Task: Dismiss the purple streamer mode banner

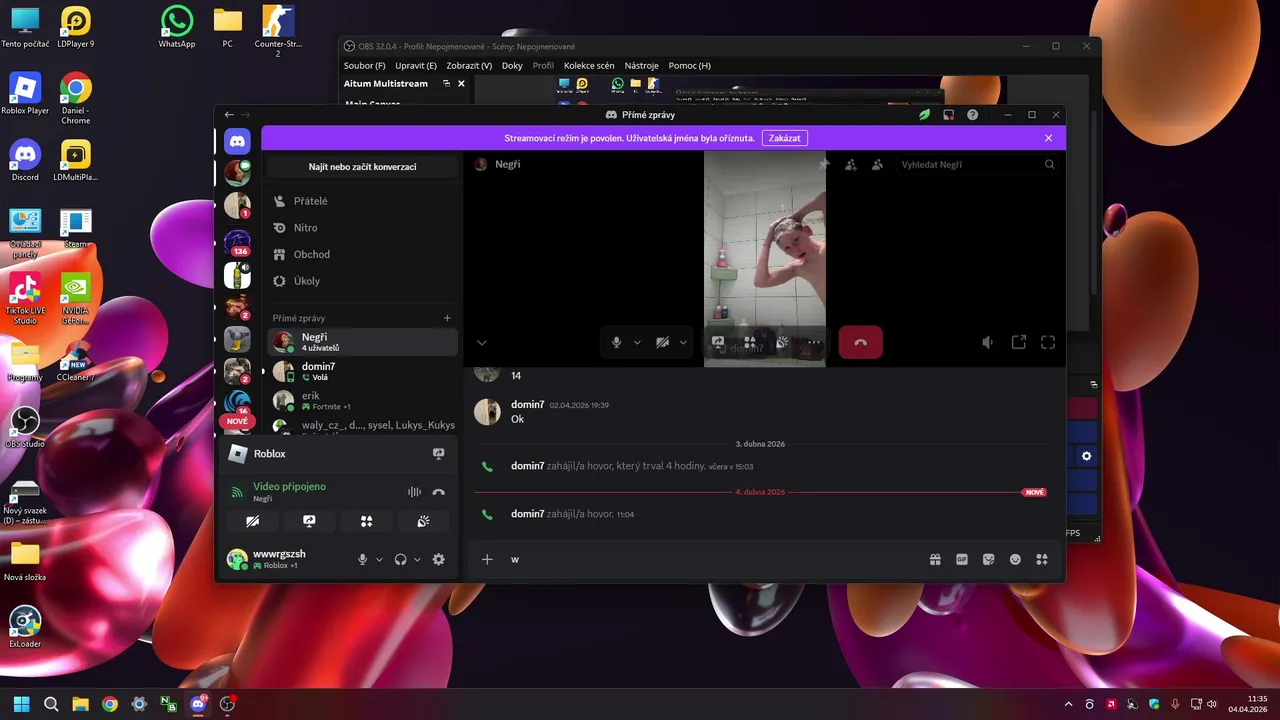Action: click(1048, 138)
